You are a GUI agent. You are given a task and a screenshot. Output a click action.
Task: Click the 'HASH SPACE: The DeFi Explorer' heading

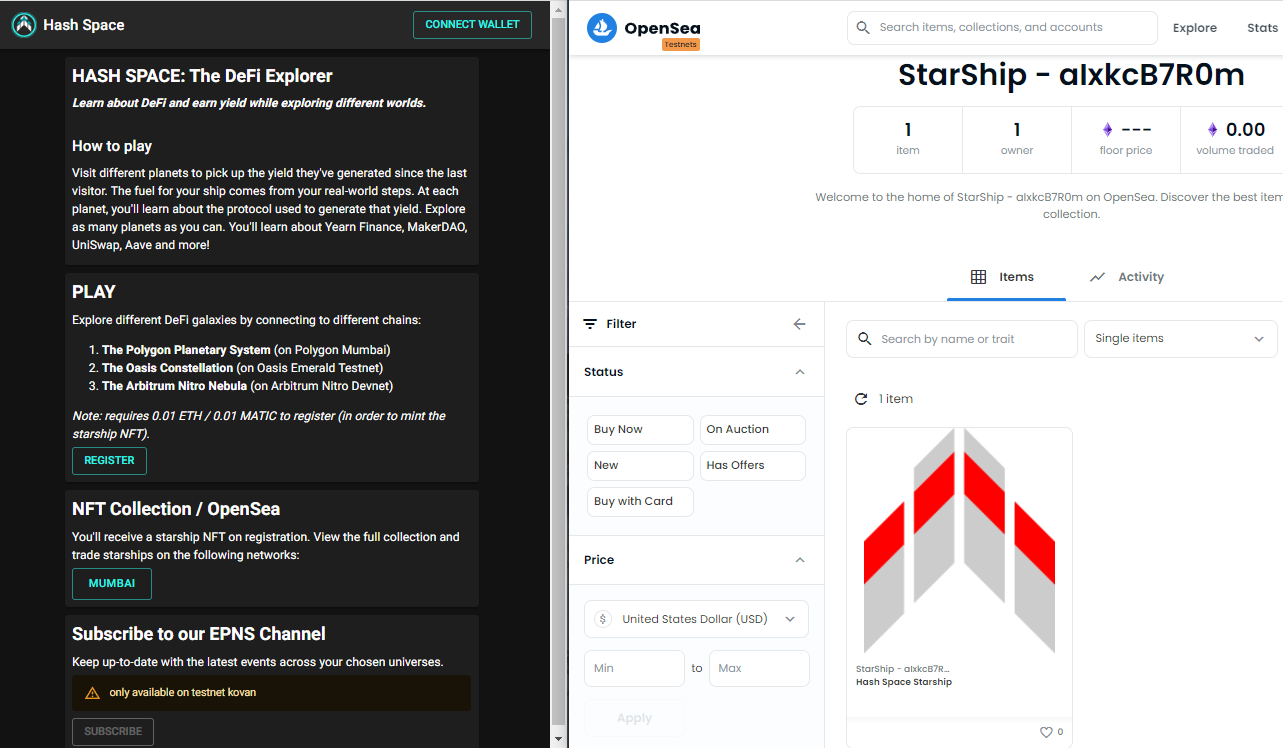(202, 76)
